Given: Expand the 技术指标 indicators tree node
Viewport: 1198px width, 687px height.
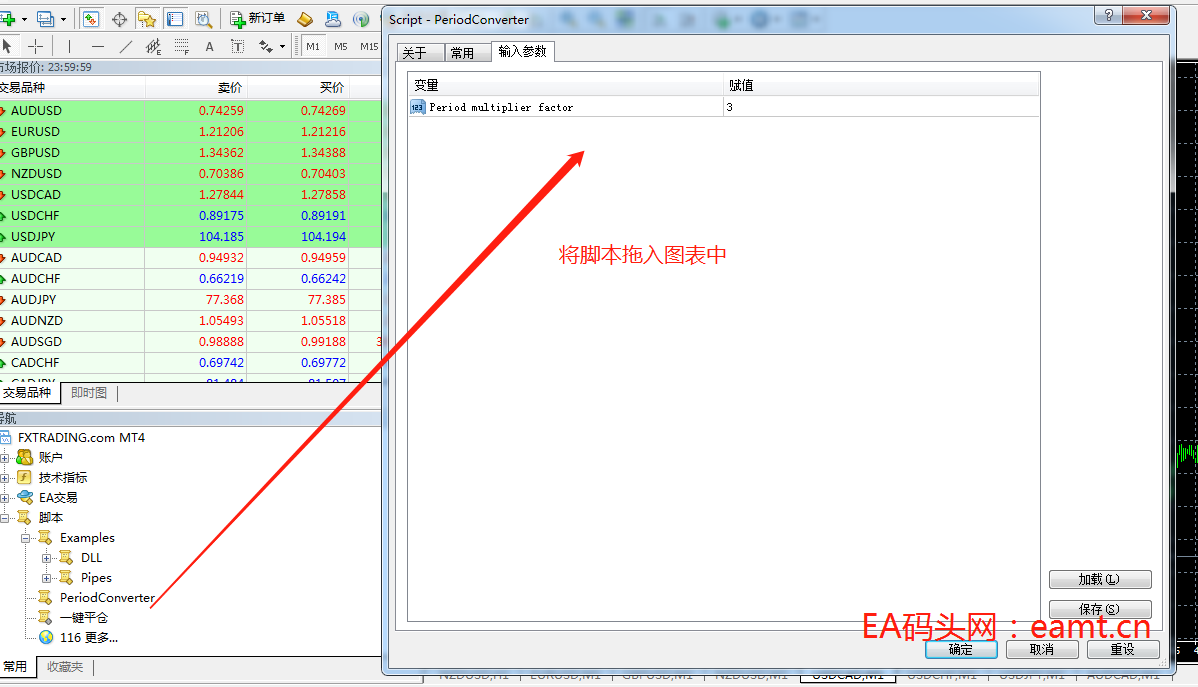Looking at the screenshot, I should tap(5, 478).
